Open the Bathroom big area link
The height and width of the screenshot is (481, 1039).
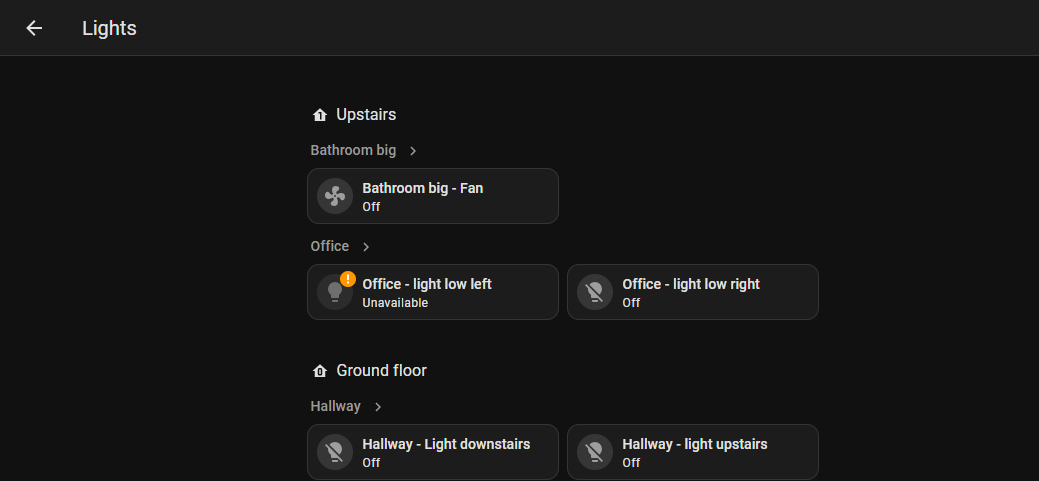(353, 151)
